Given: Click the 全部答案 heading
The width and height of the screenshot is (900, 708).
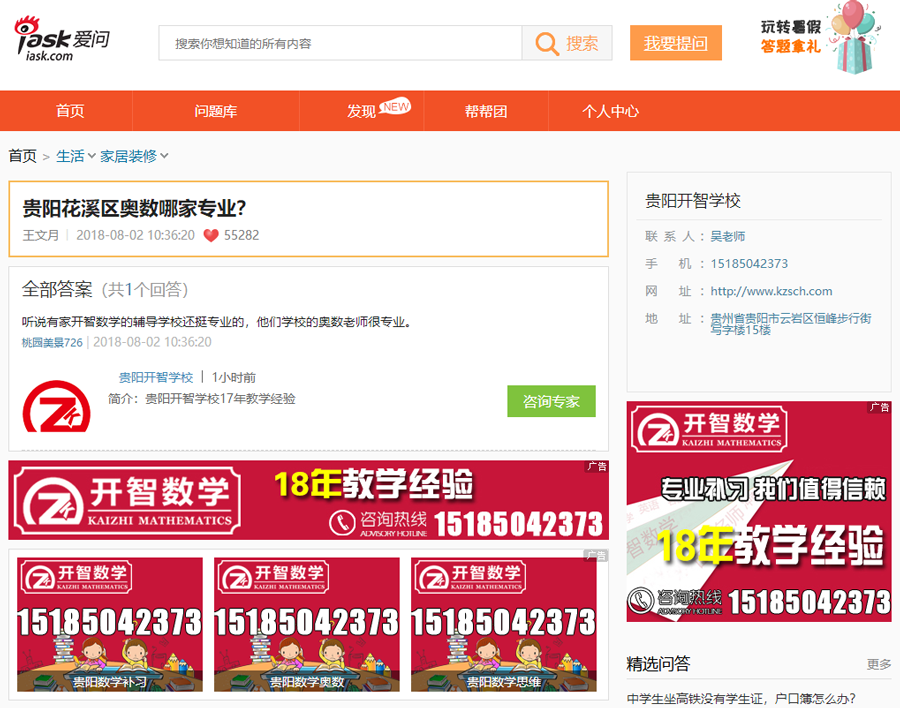Looking at the screenshot, I should [x=57, y=289].
